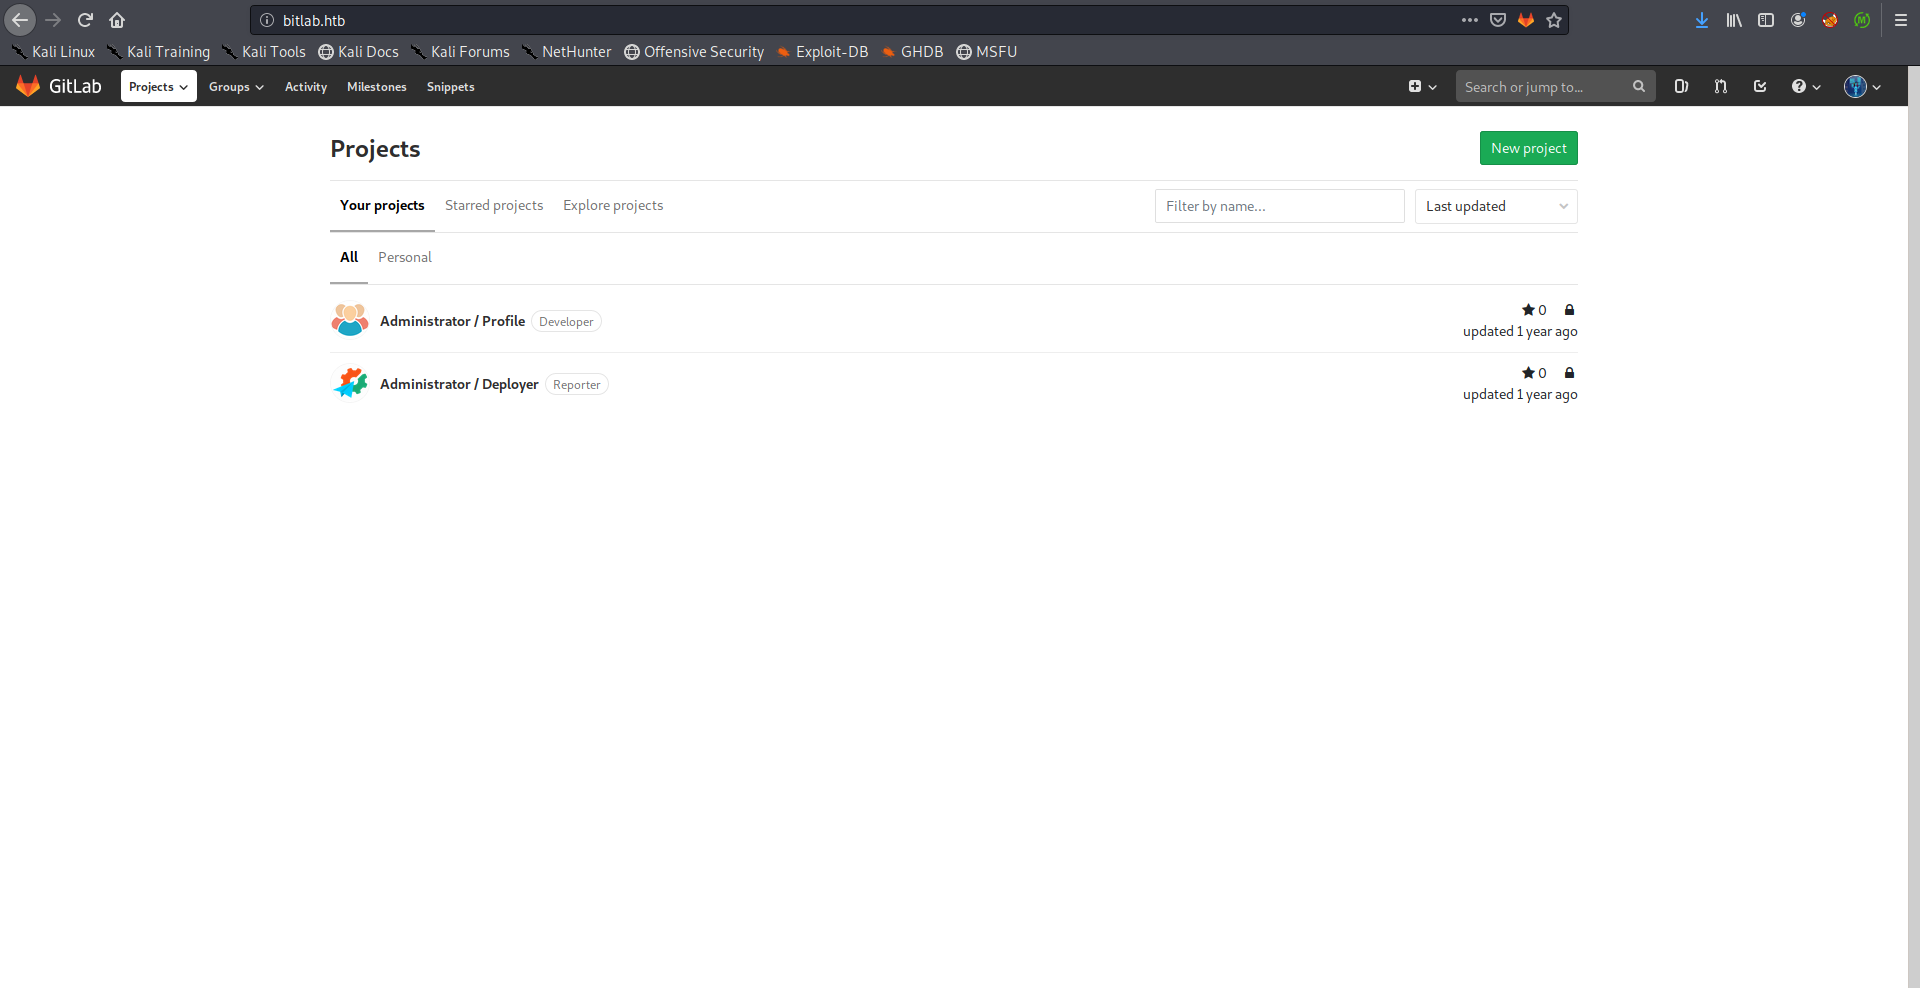Open the user avatar menu

[1862, 87]
